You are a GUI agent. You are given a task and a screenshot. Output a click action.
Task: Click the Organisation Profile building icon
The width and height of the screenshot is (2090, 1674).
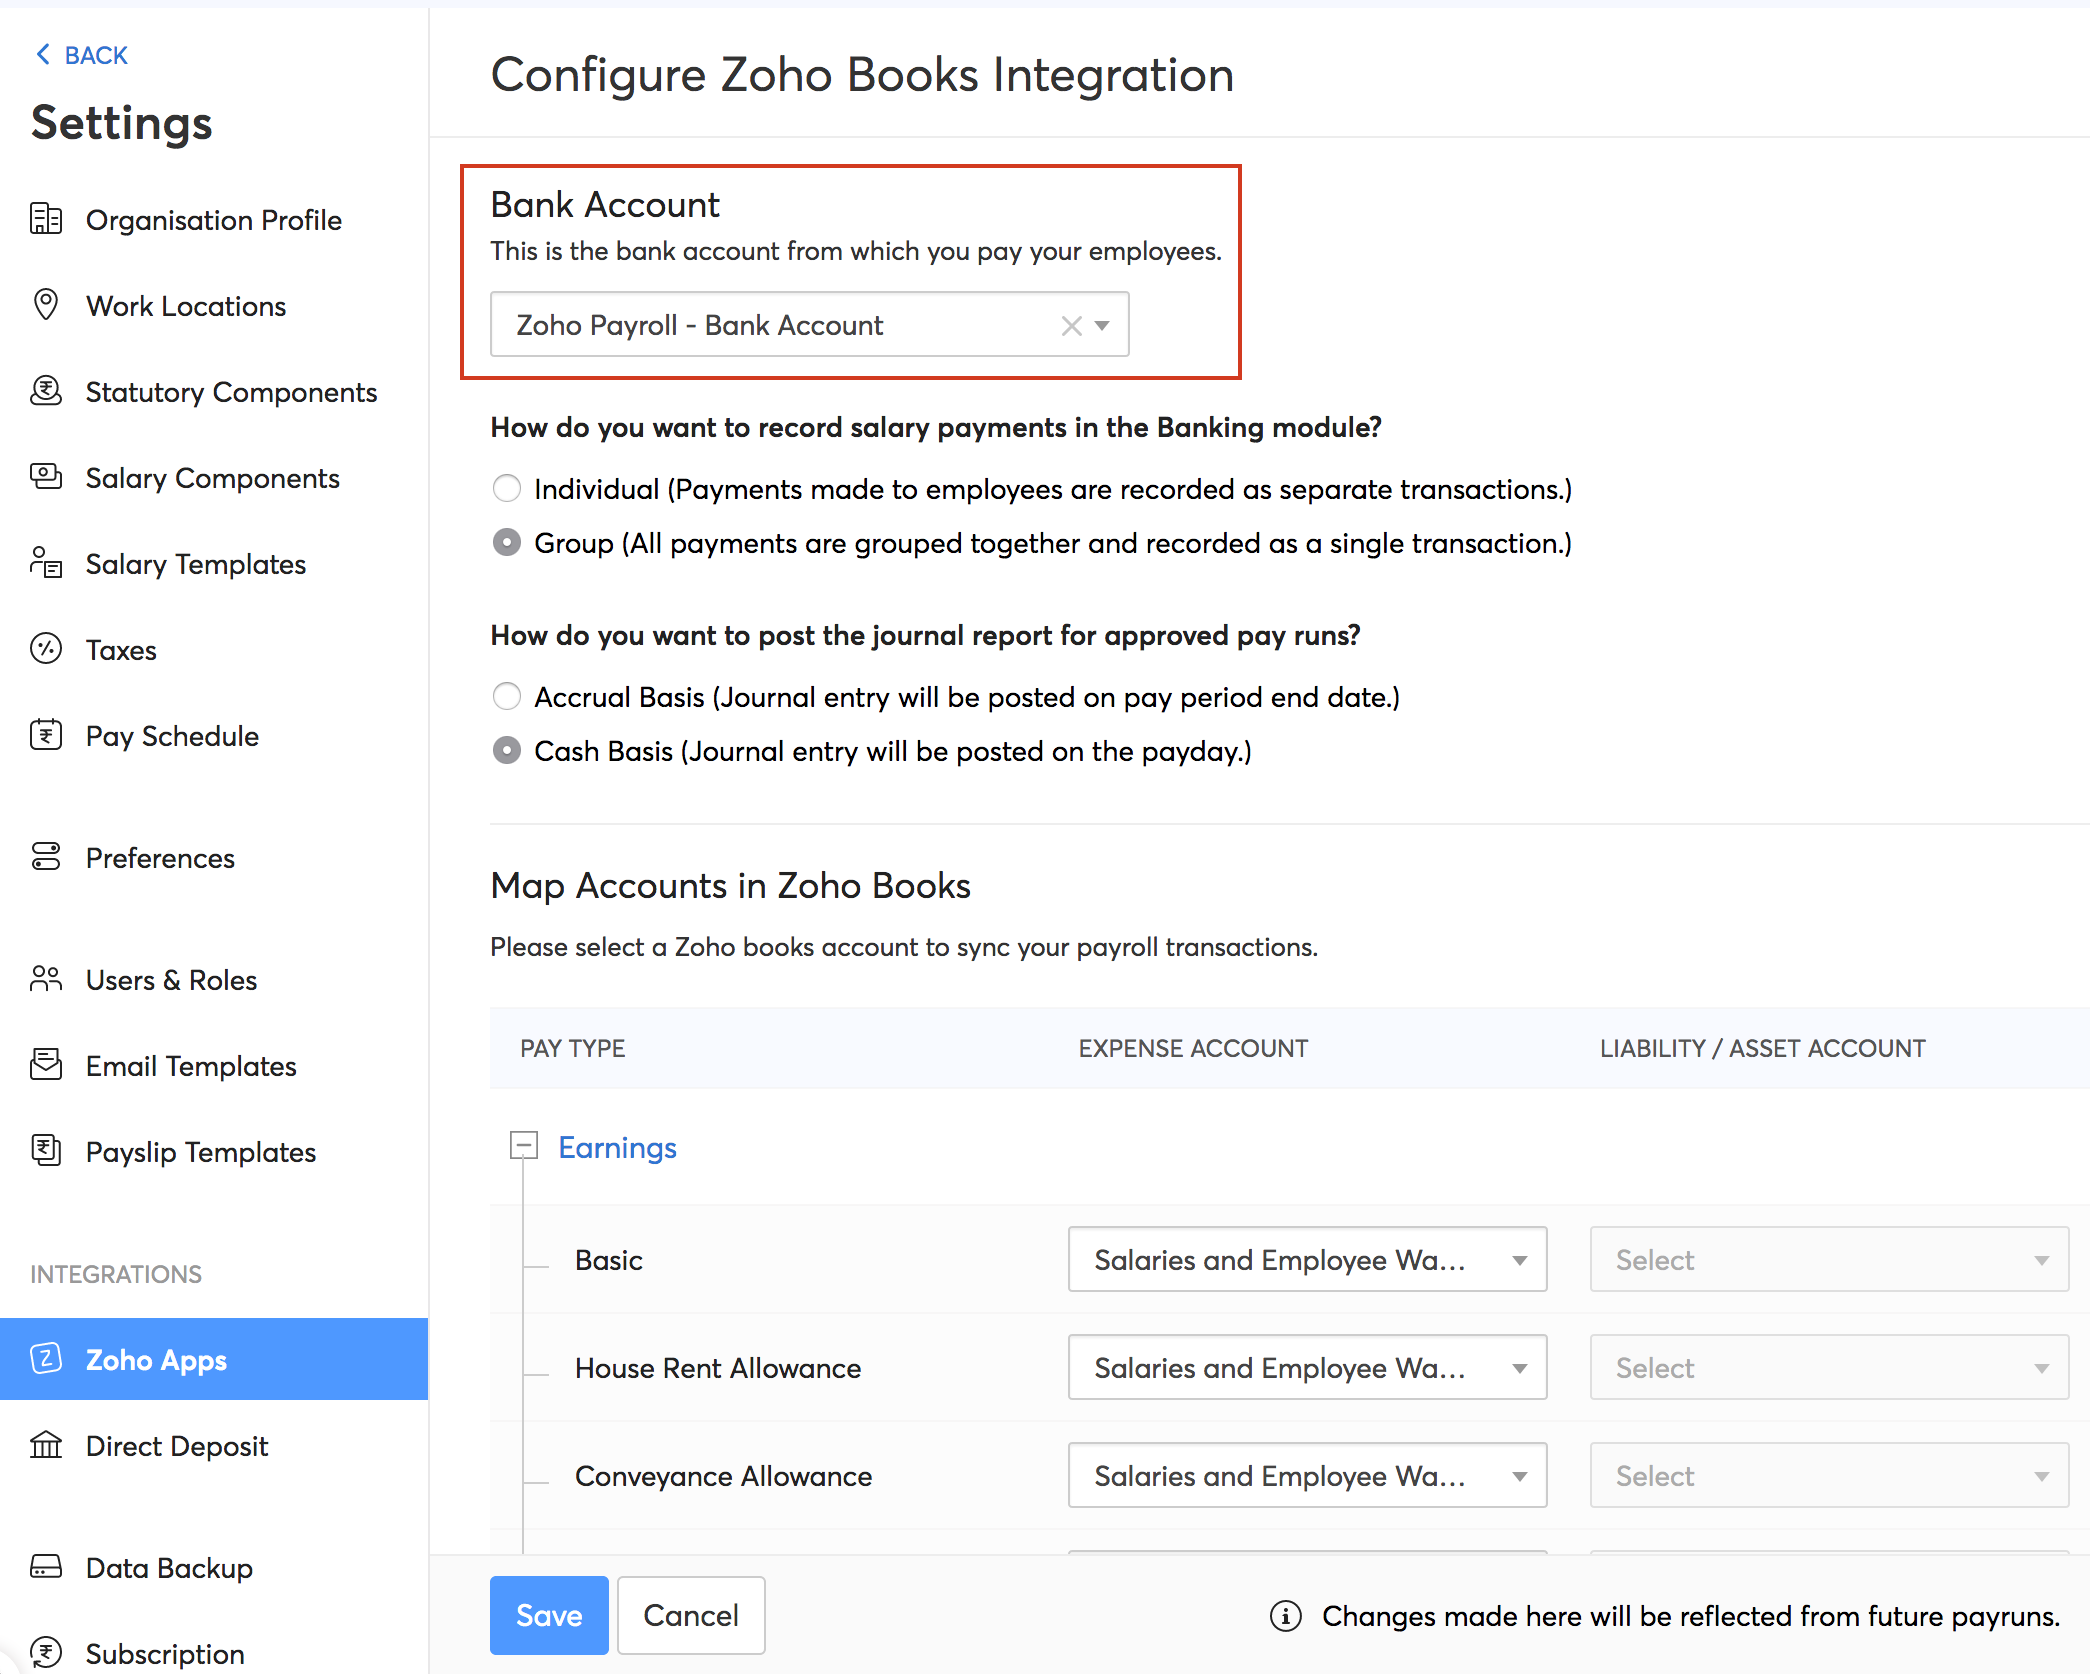coord(46,219)
